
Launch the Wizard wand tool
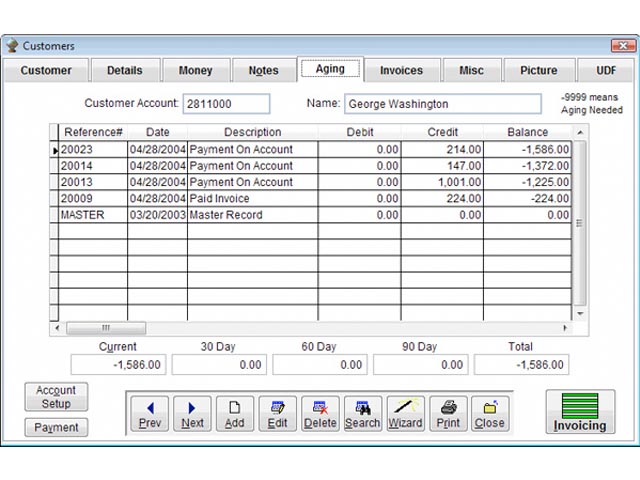coord(405,413)
